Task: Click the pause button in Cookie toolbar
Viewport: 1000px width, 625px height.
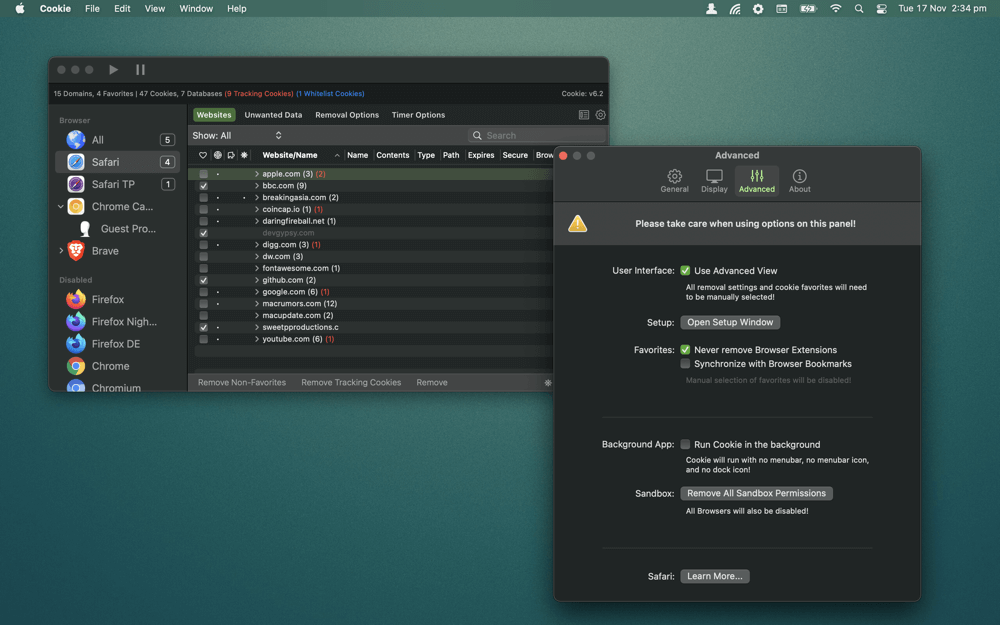Action: 140,70
